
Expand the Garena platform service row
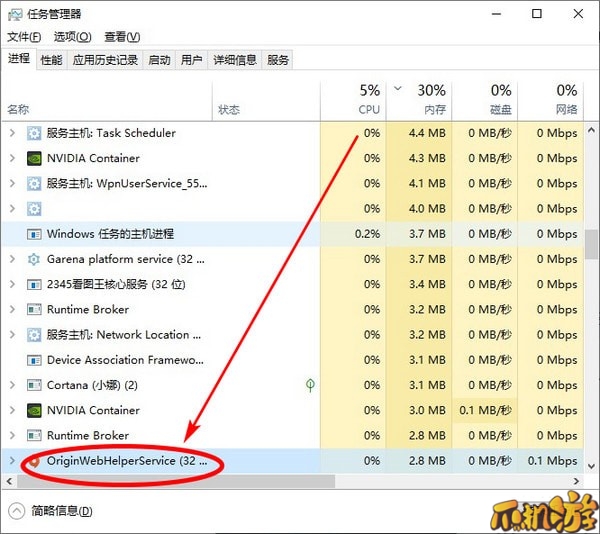12,259
